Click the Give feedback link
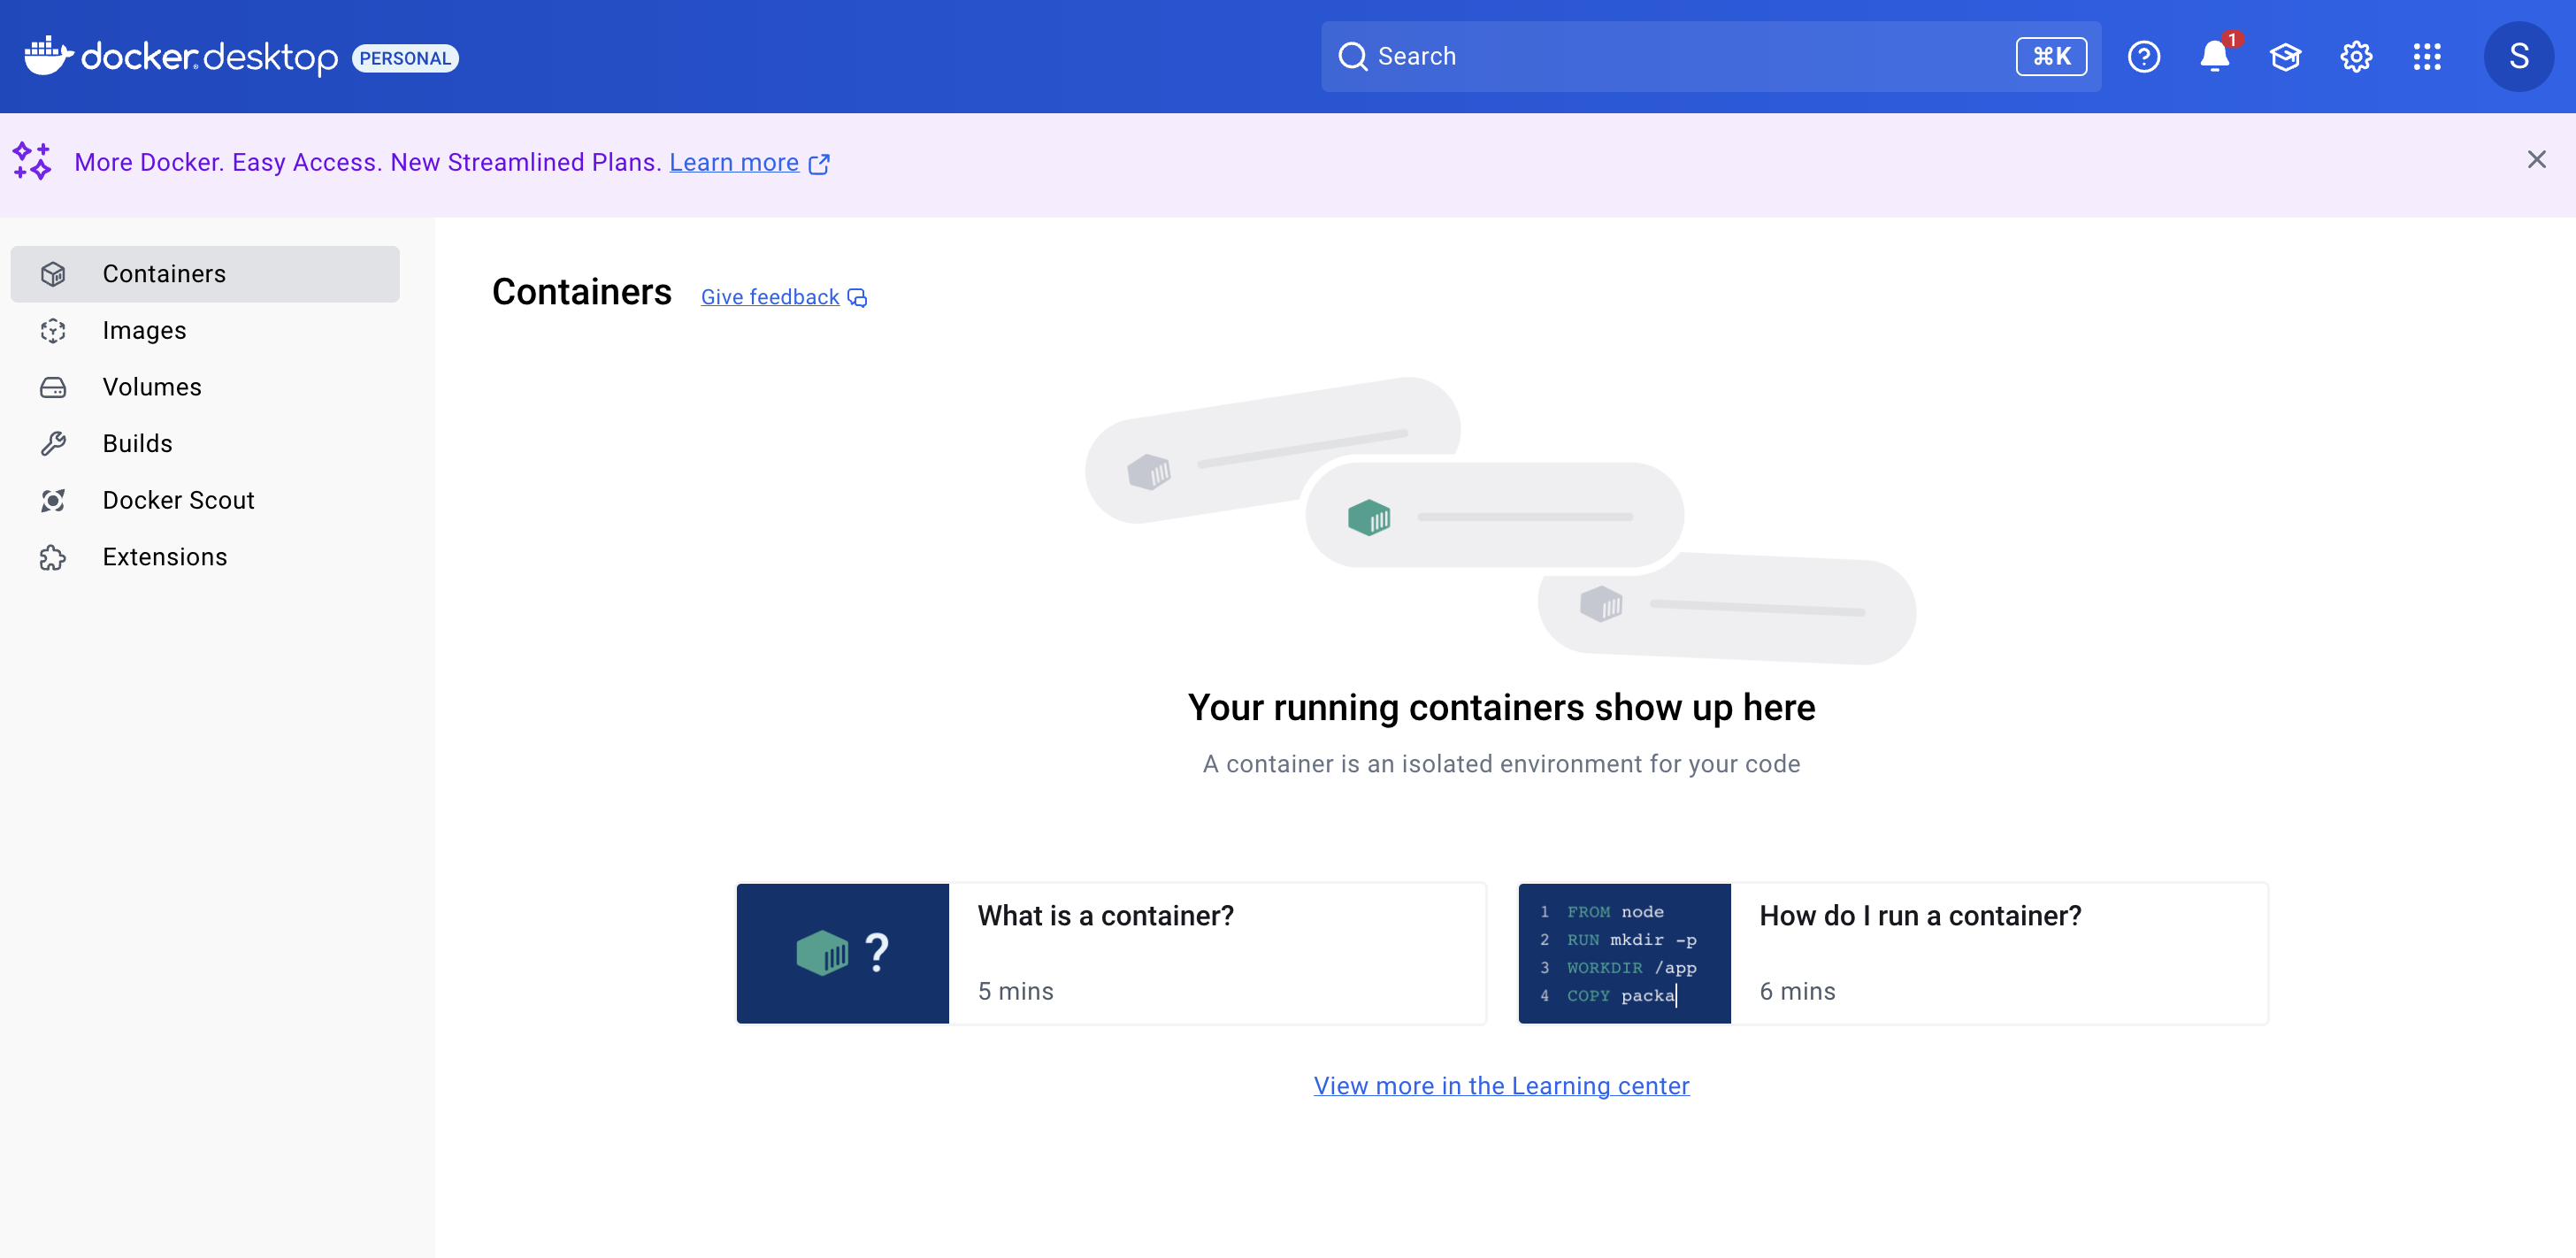Screen dimensions: 2576x1258 point(770,297)
